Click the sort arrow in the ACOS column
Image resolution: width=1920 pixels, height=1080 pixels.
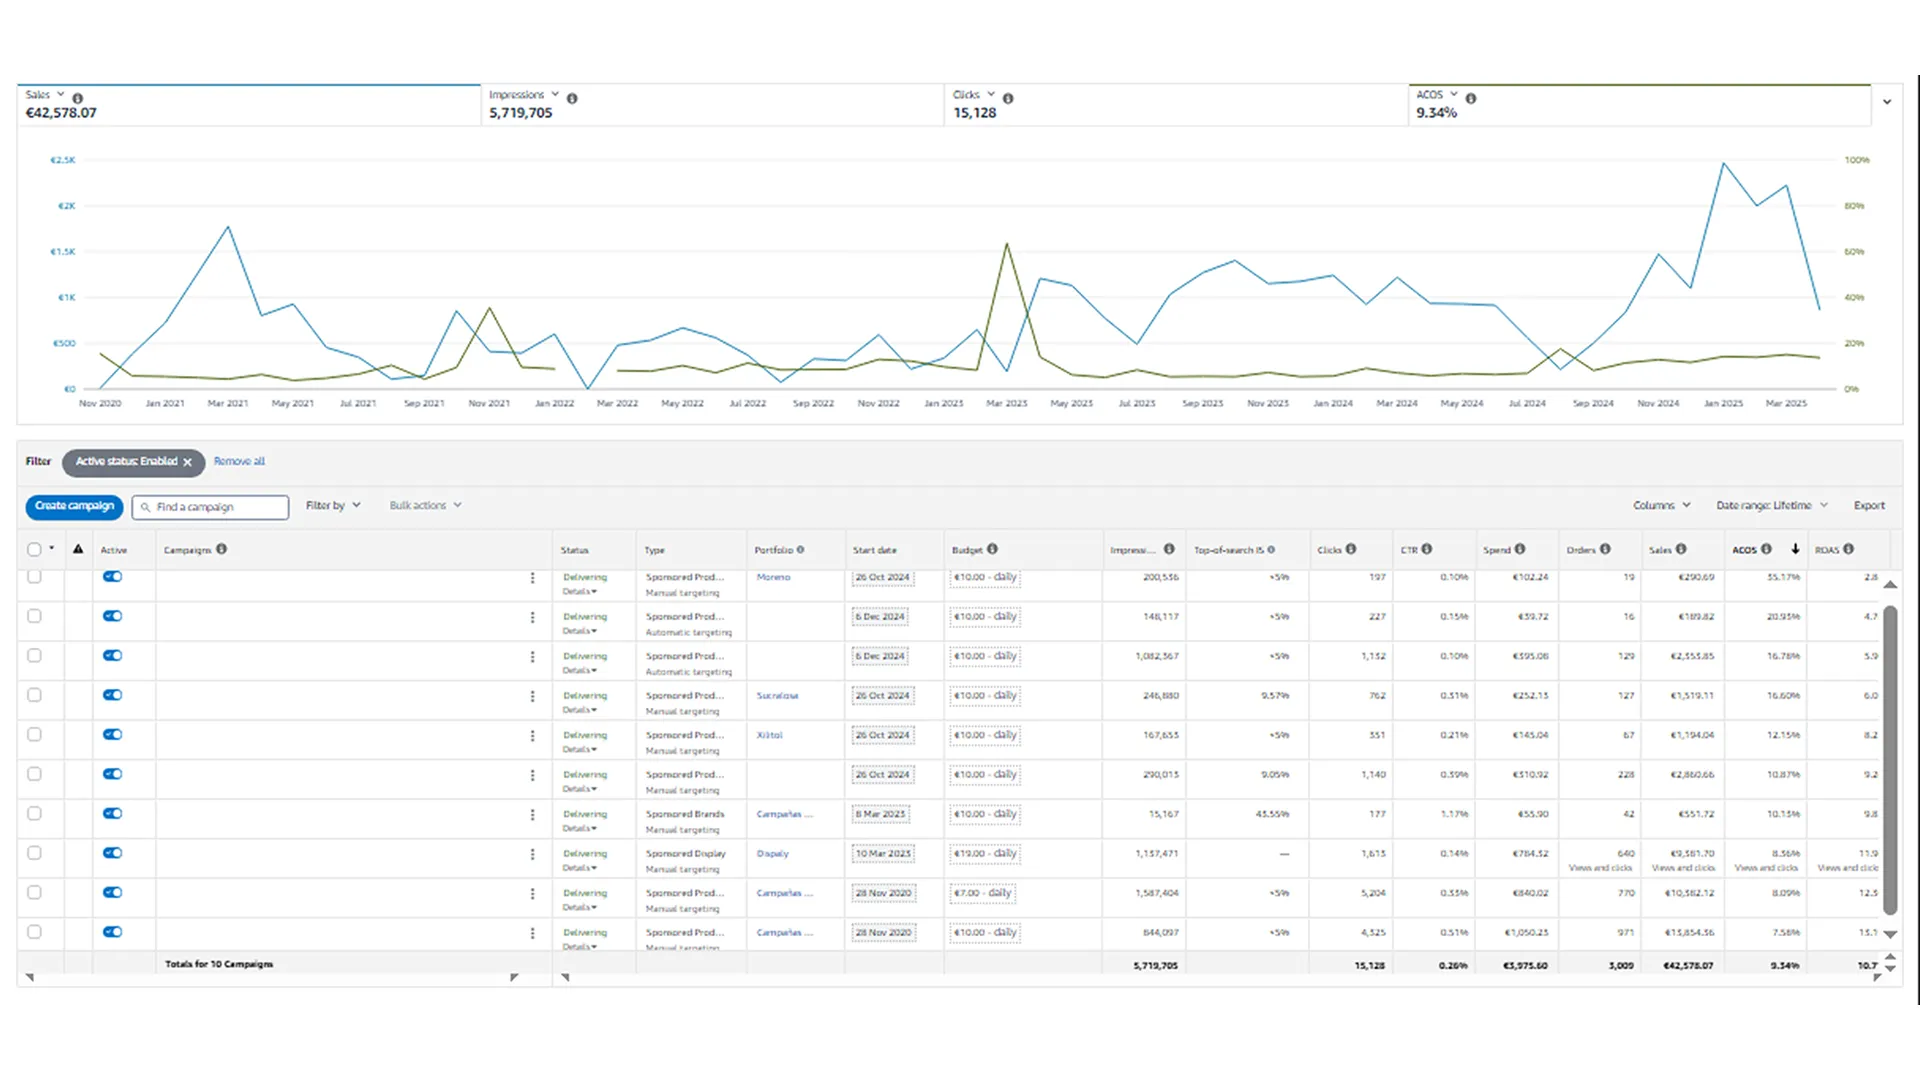tap(1795, 549)
